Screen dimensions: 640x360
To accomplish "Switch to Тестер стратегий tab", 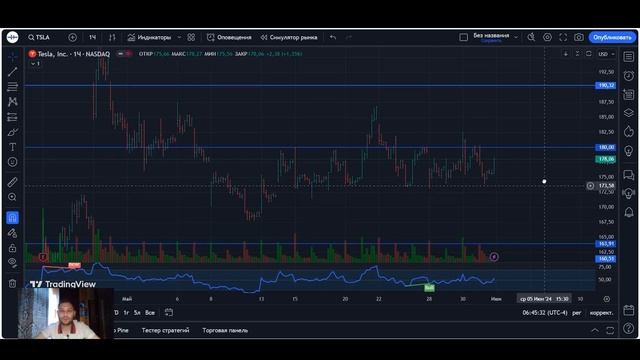I will (165, 330).
